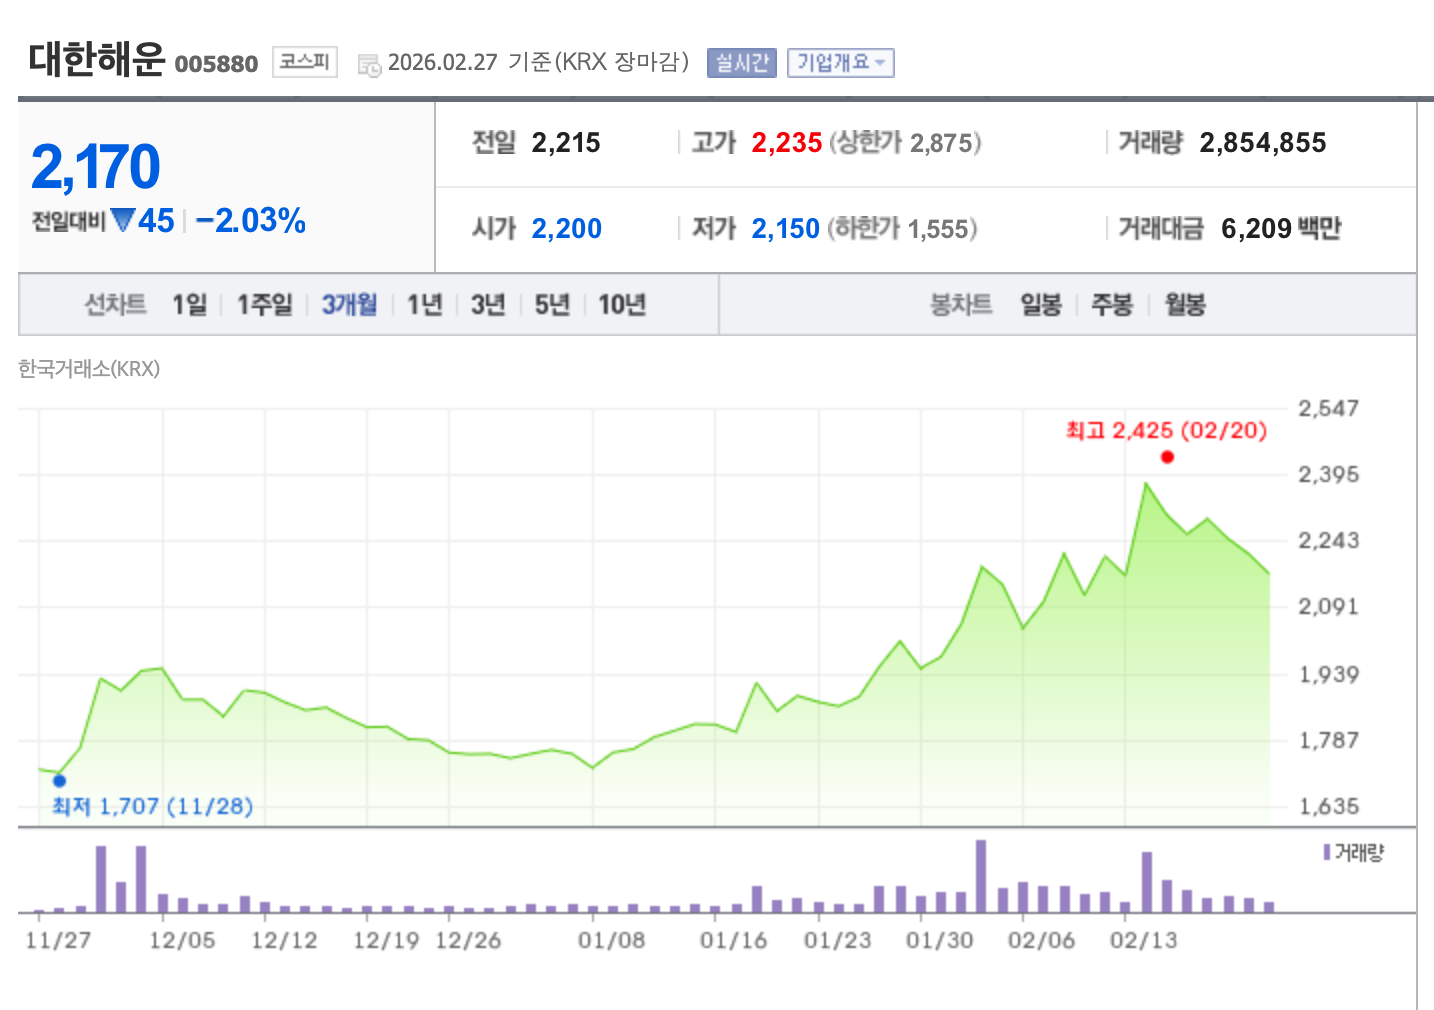Open the 기업개요 dropdown
Viewport: 1434px width, 1010px height.
point(841,63)
